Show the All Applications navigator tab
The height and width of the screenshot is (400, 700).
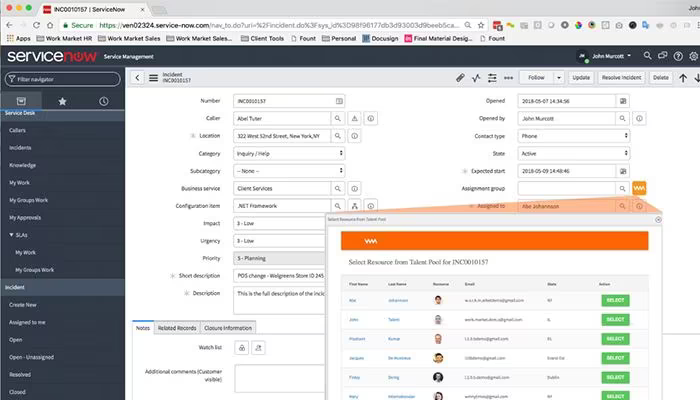coord(21,101)
